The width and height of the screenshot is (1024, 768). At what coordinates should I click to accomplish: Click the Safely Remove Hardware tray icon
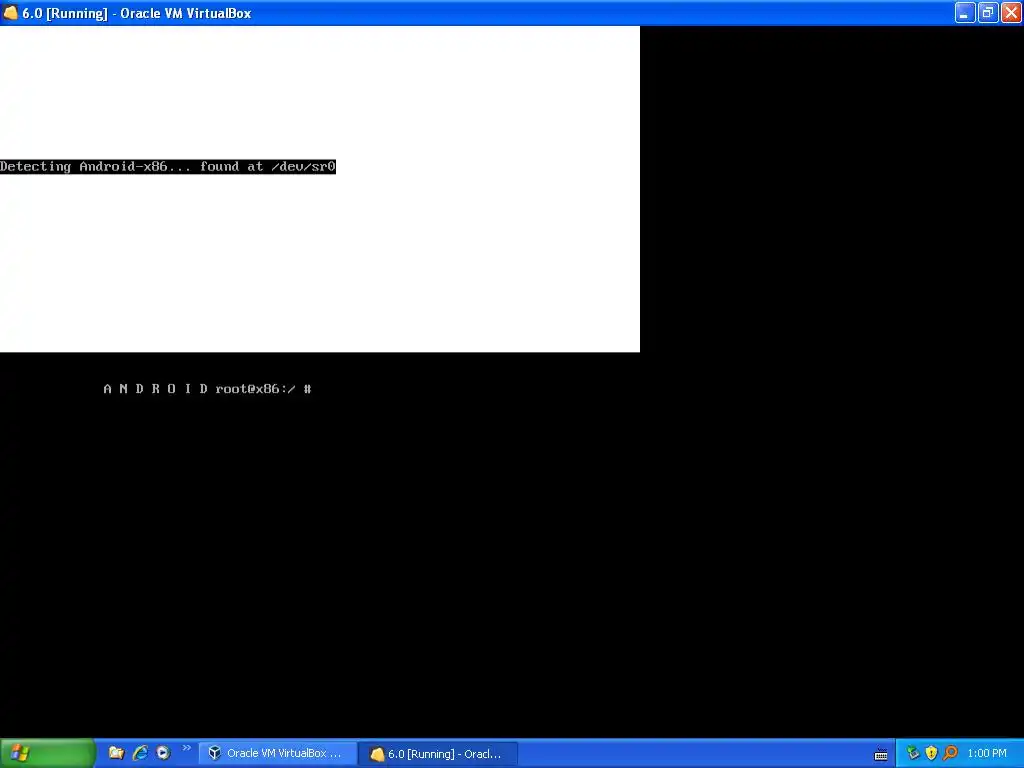912,753
